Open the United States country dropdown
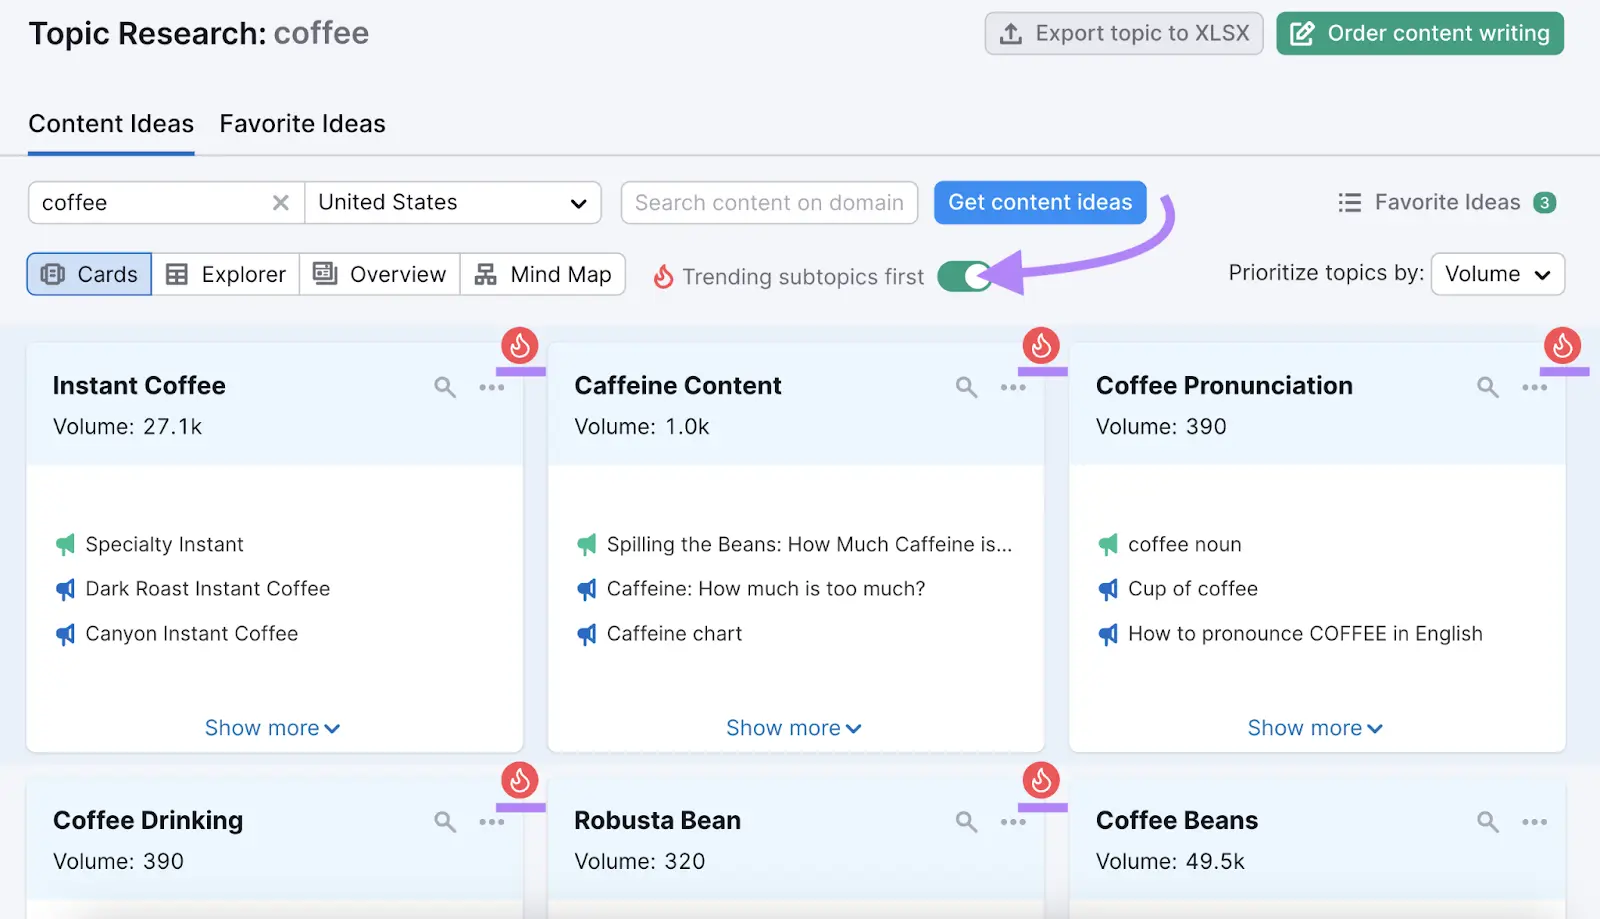The image size is (1600, 919). (x=452, y=202)
